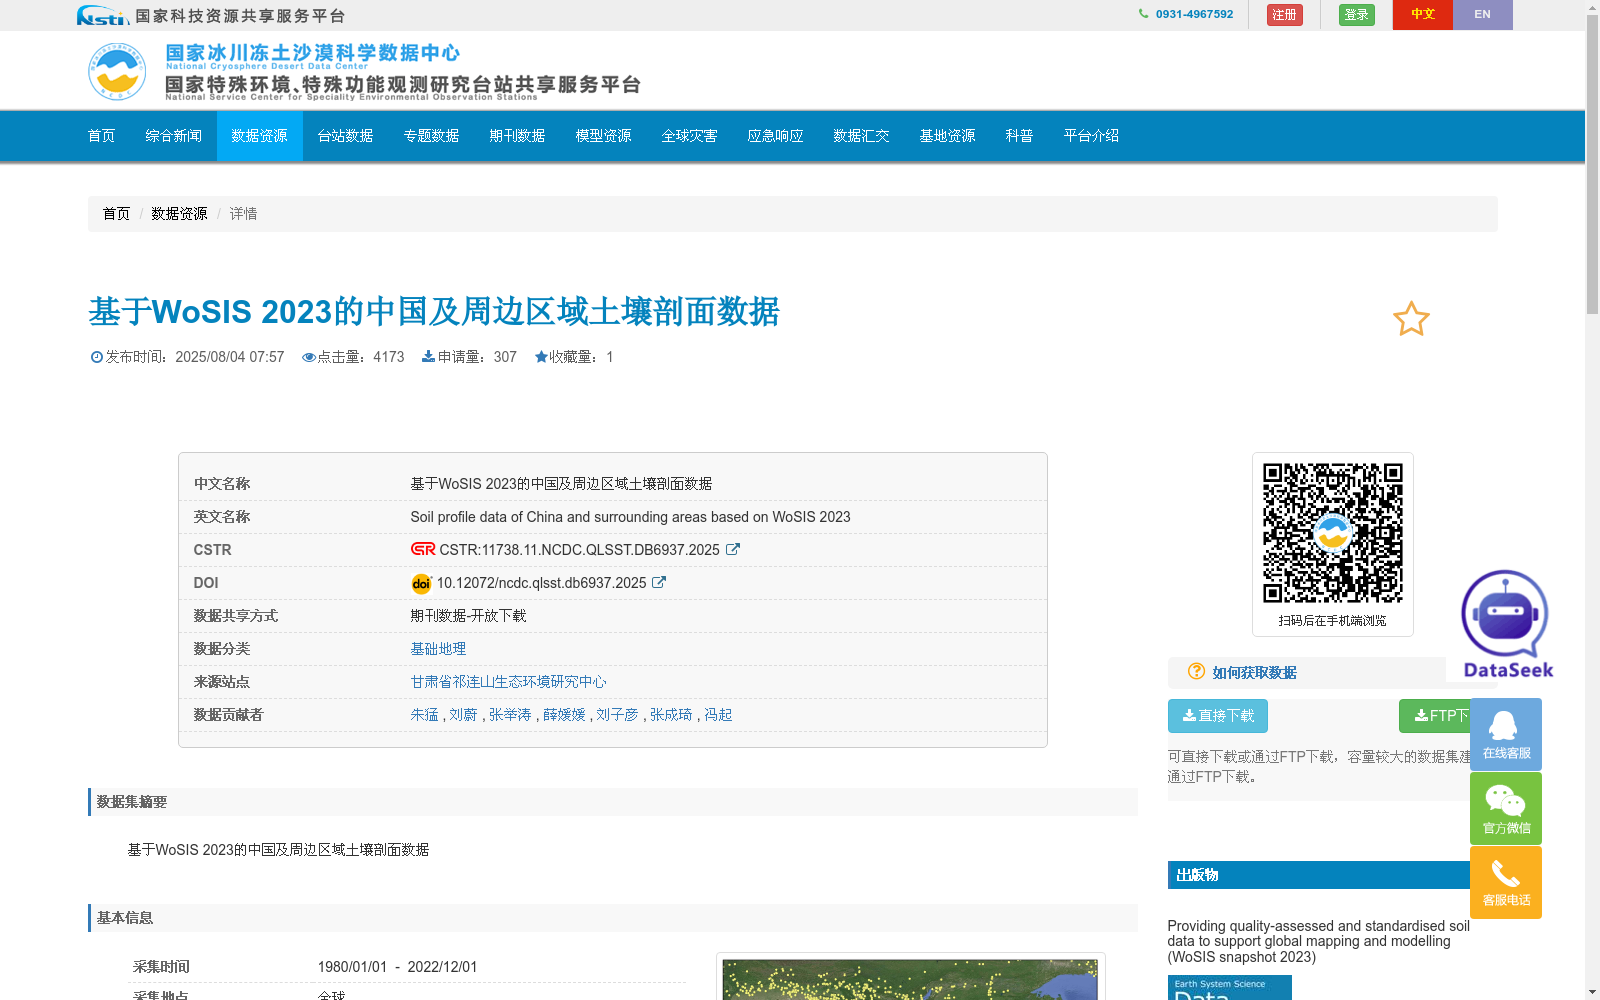This screenshot has height=1000, width=1600.
Task: Open the official WeChat (官方微信) widget
Action: (x=1506, y=808)
